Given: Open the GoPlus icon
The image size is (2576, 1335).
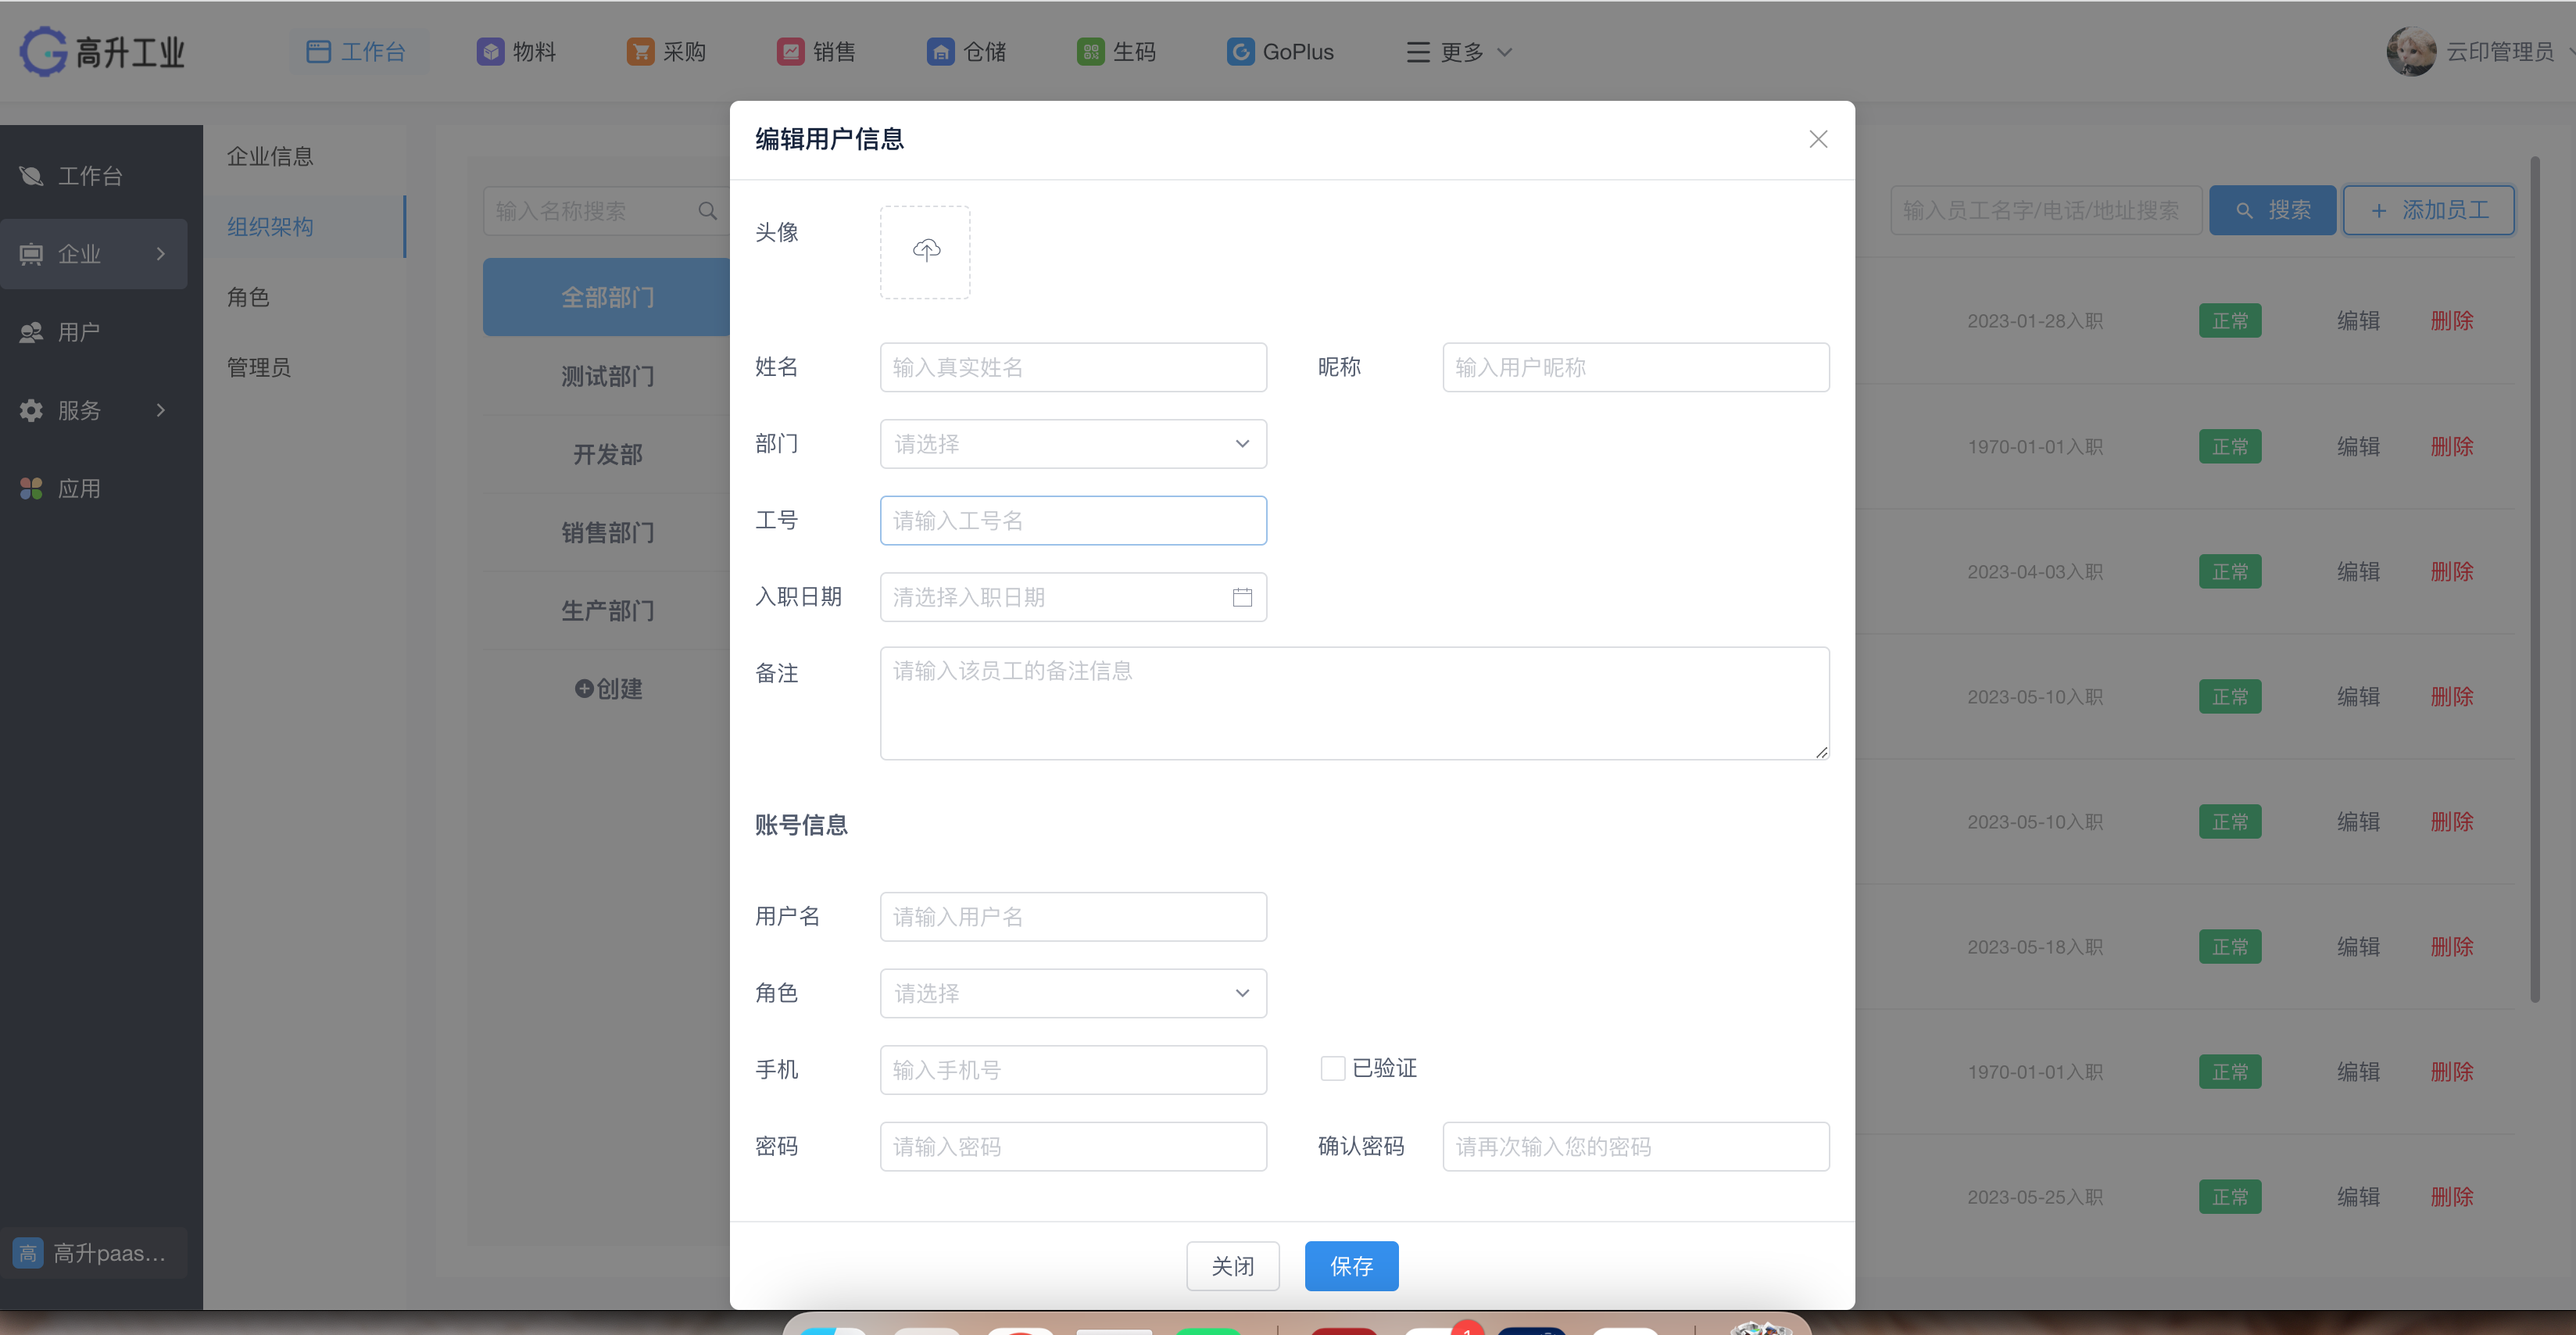Looking at the screenshot, I should click(x=1240, y=52).
